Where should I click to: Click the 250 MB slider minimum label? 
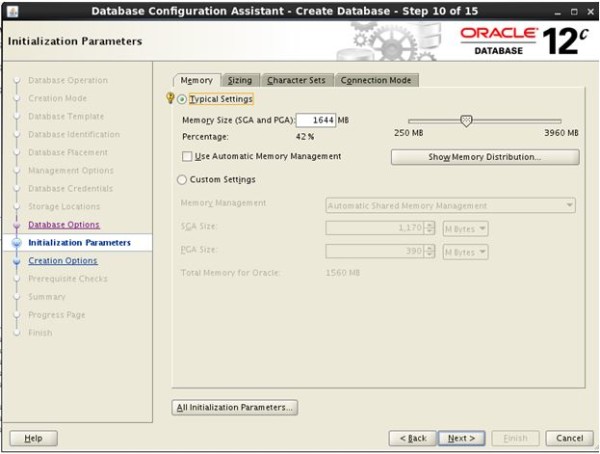tap(409, 133)
